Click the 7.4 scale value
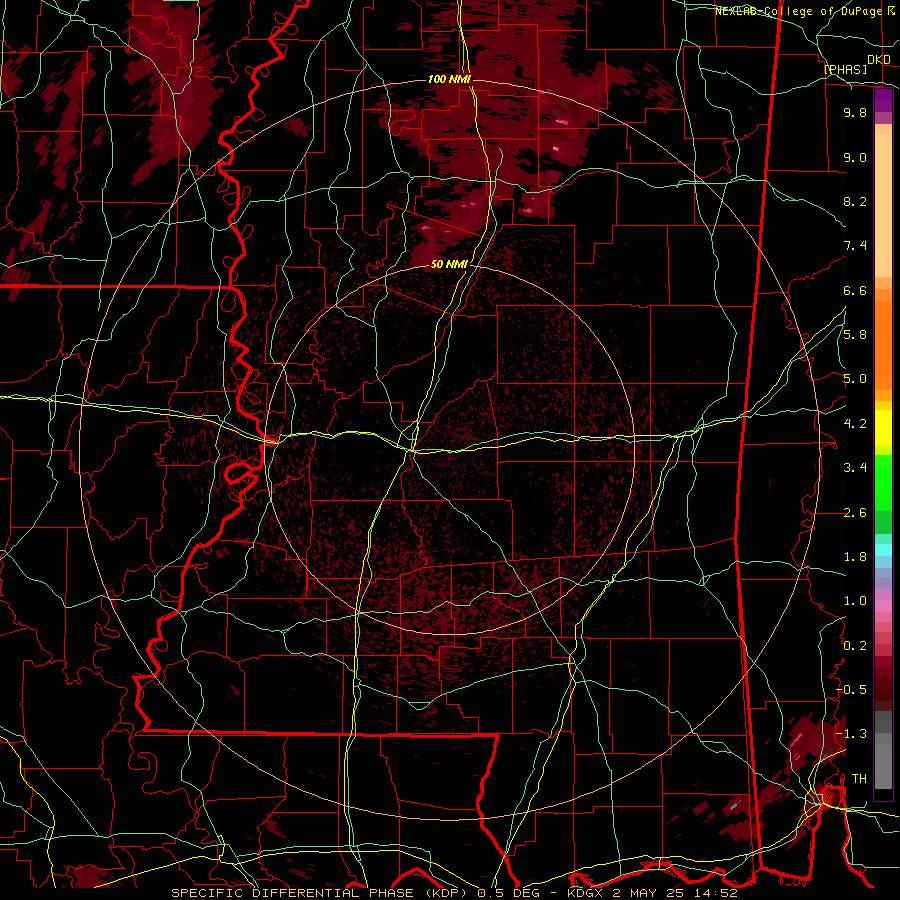This screenshot has height=900, width=900. click(855, 246)
